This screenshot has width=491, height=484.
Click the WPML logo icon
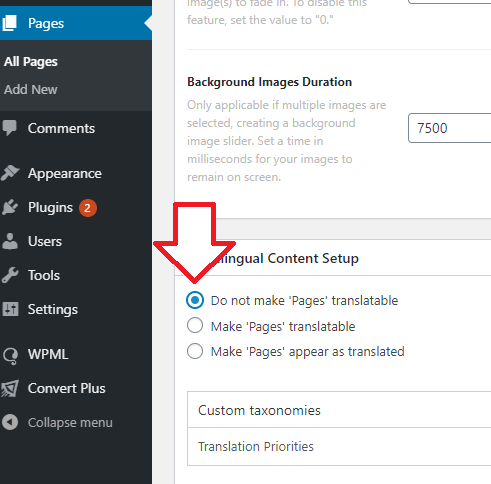click(x=10, y=355)
